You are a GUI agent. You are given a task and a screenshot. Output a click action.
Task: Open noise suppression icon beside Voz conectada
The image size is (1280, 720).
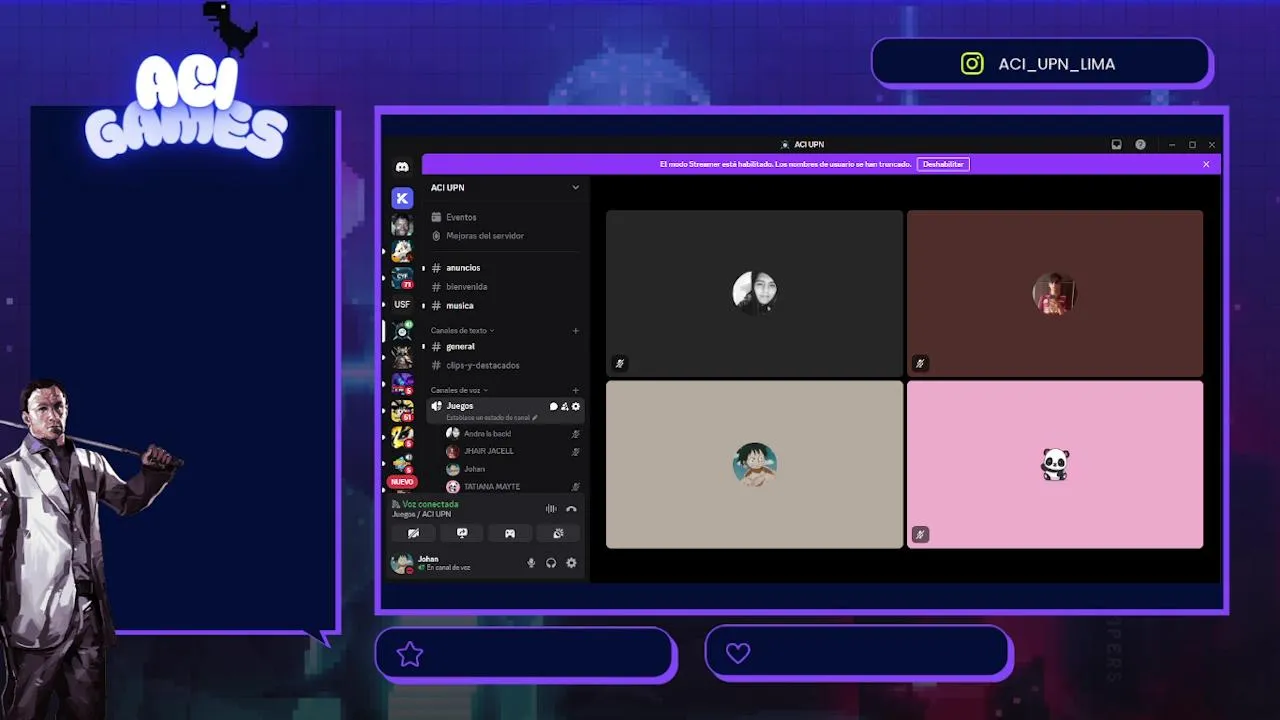tap(551, 509)
